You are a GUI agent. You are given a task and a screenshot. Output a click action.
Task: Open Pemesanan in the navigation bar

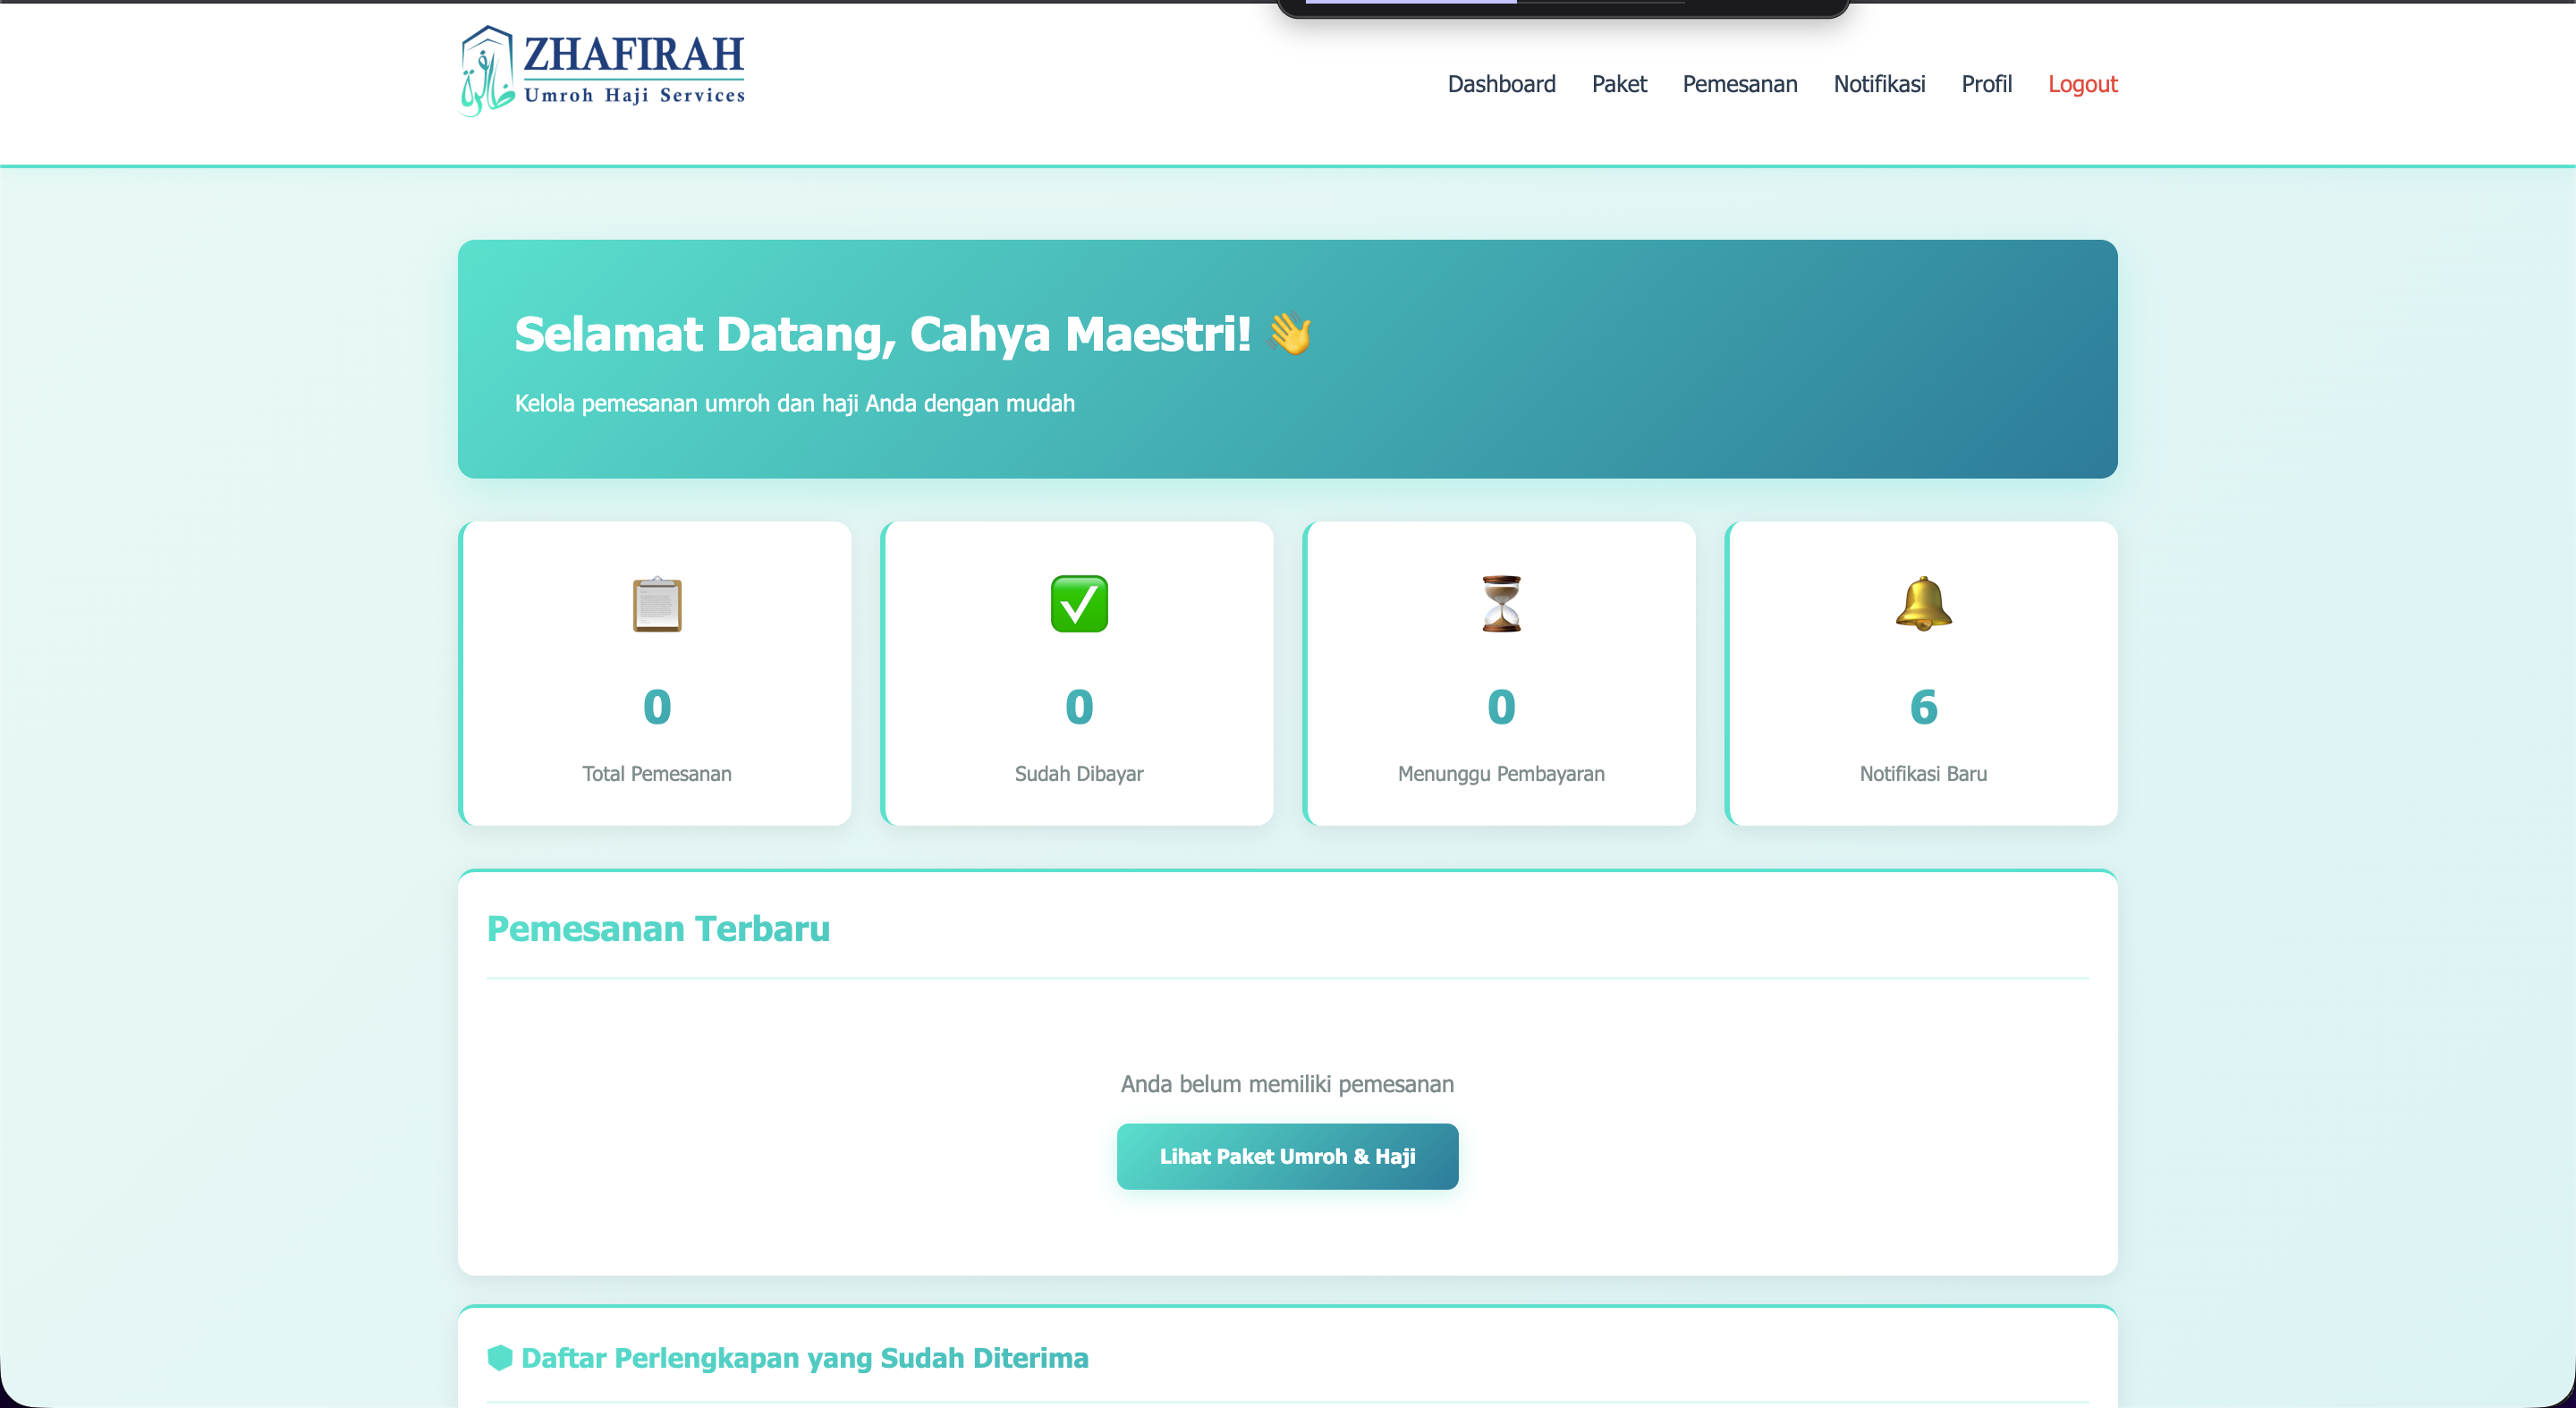point(1740,84)
